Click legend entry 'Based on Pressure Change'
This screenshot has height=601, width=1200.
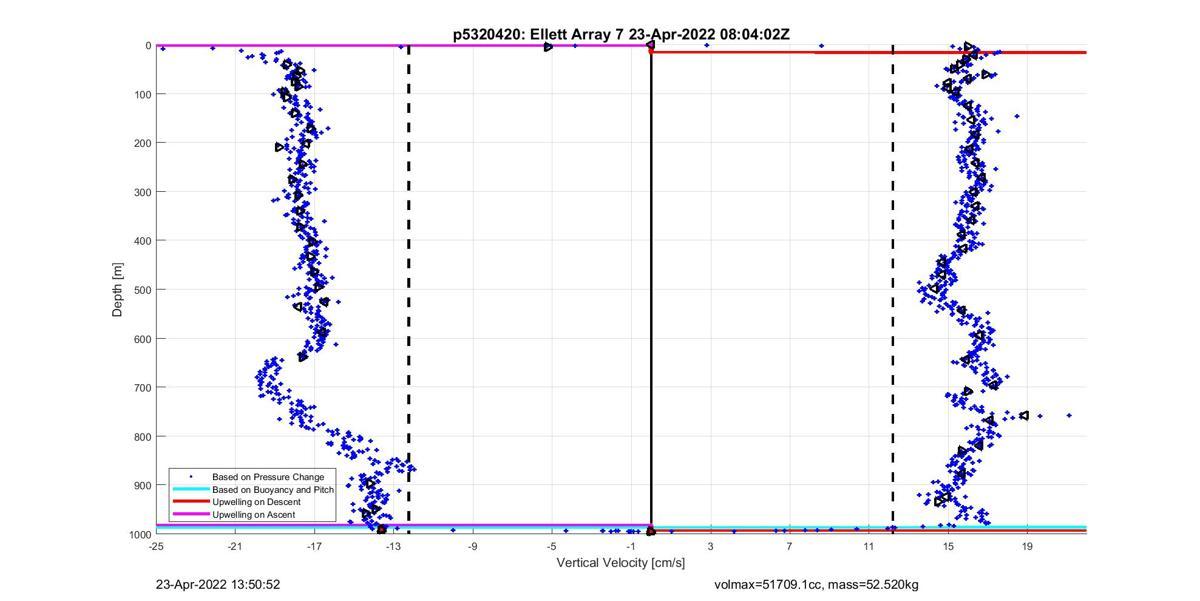(268, 477)
